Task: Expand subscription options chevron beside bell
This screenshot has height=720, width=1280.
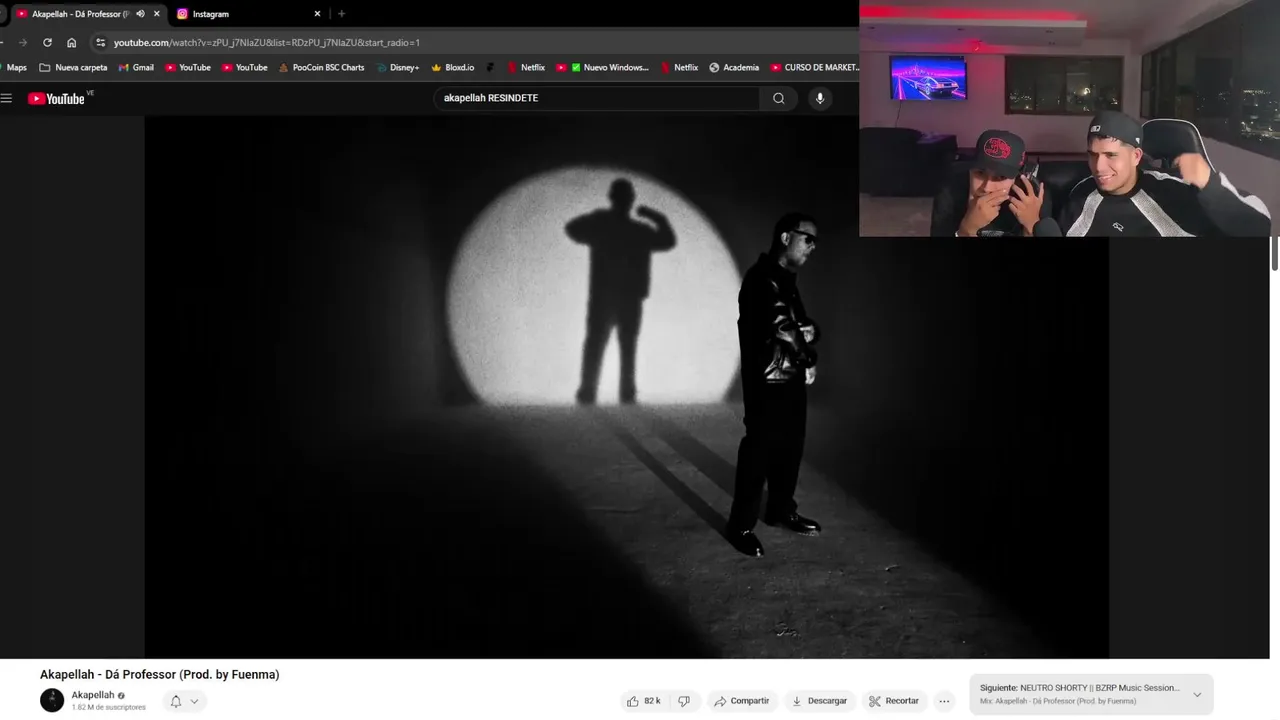Action: click(194, 701)
